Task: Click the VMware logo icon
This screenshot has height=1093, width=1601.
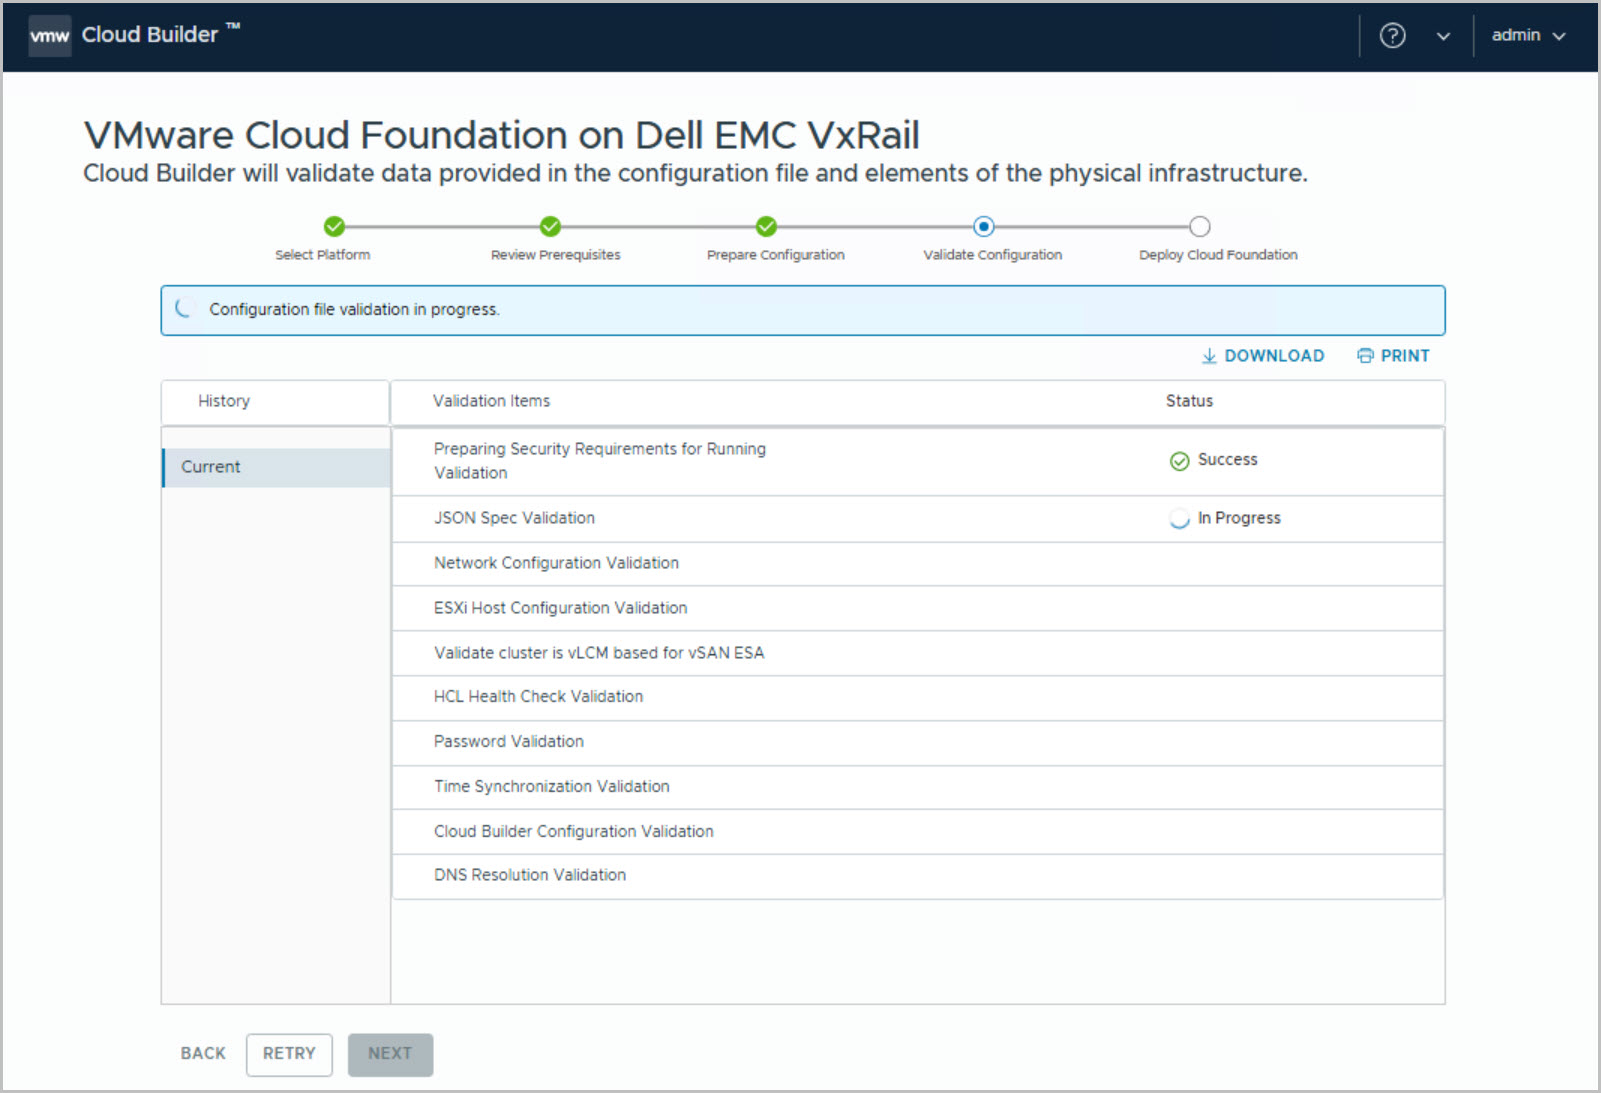Action: click(49, 36)
